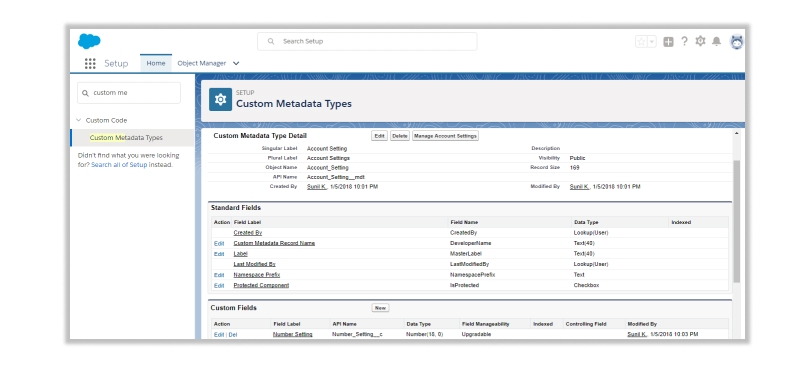Click New button in Custom Fields
The image size is (800, 369).
[x=380, y=308]
